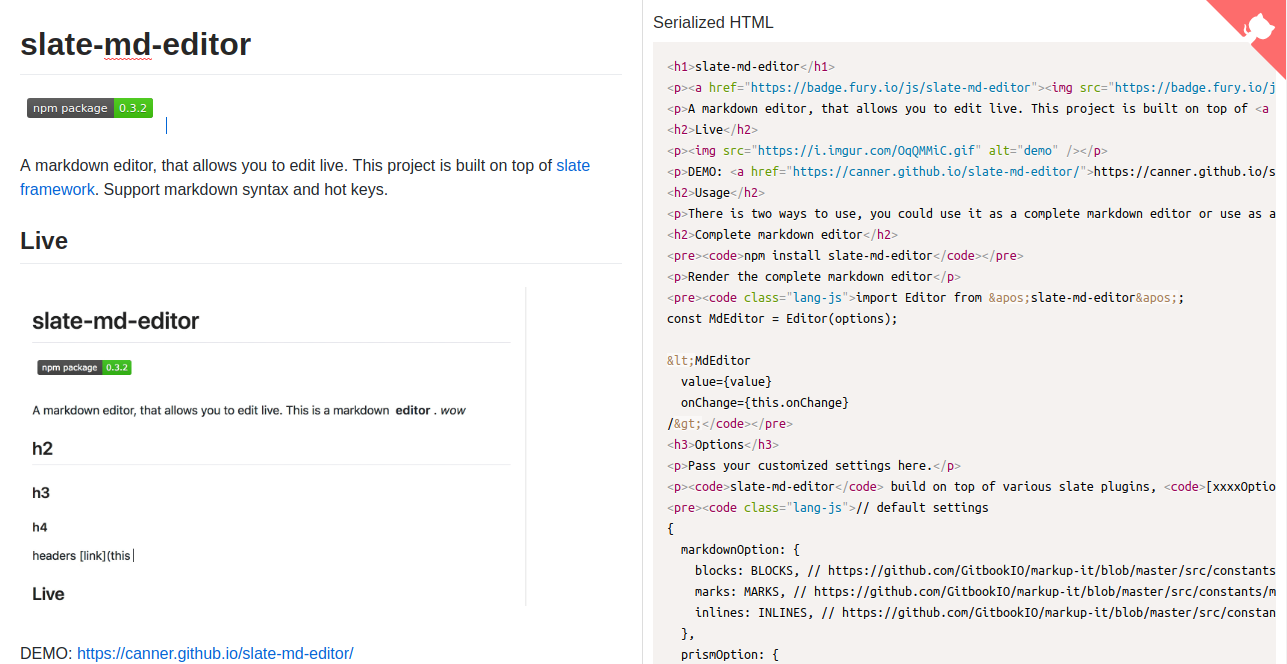Click the <h3>Options</h3> code line
The height and width of the screenshot is (664, 1287).
[x=723, y=445]
